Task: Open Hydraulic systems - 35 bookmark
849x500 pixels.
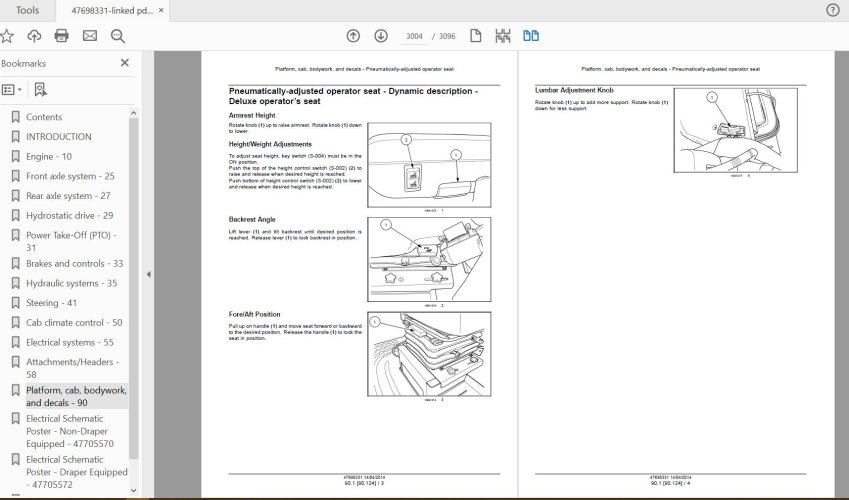Action: click(x=71, y=283)
